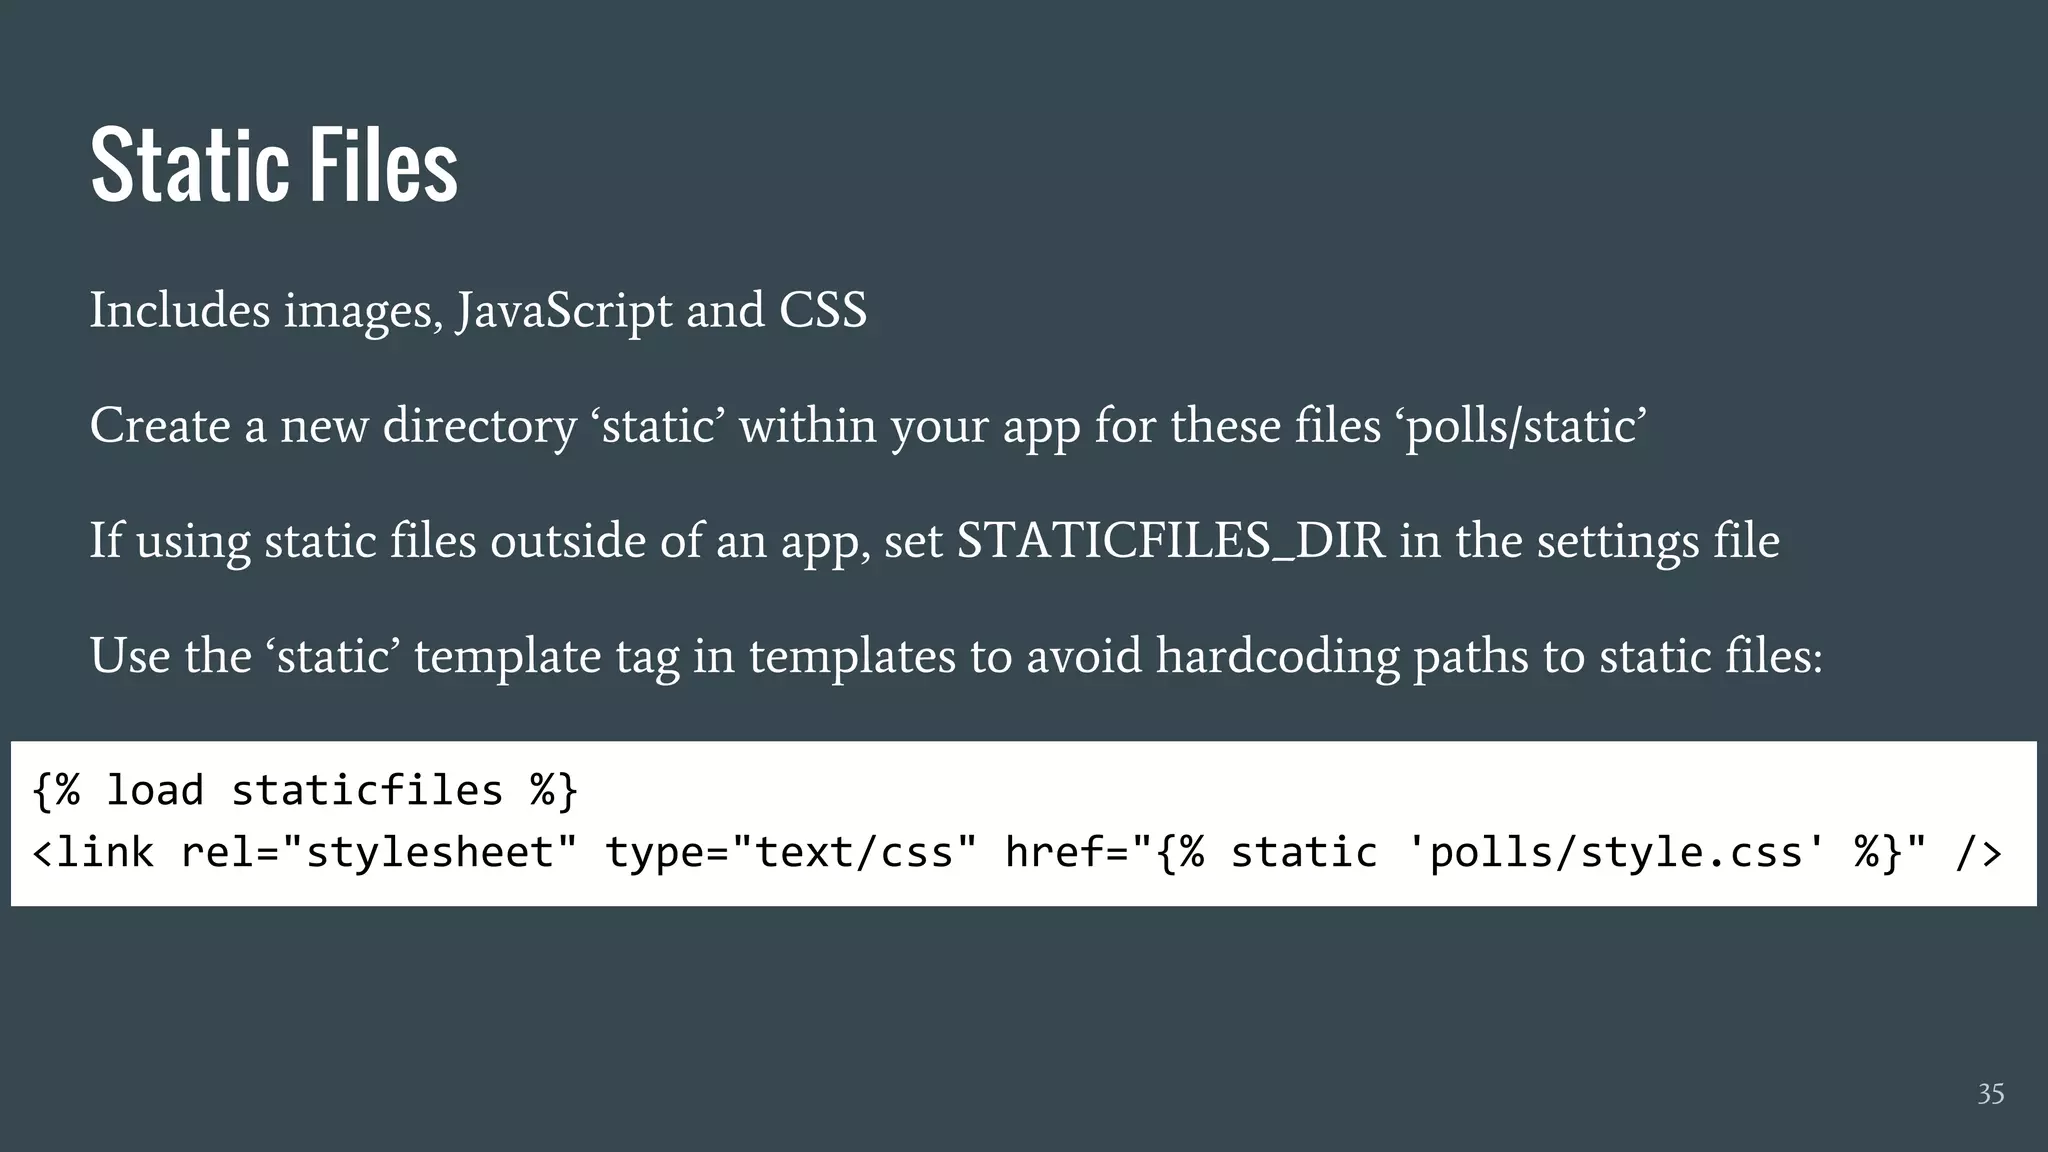Click the word 'STATICFILES_DIR' in the third line
Screen dimensions: 2048x1152
1170,541
